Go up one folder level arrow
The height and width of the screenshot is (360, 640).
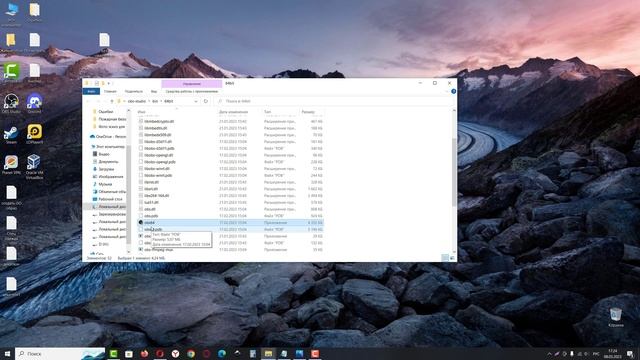pyautogui.click(x=111, y=101)
